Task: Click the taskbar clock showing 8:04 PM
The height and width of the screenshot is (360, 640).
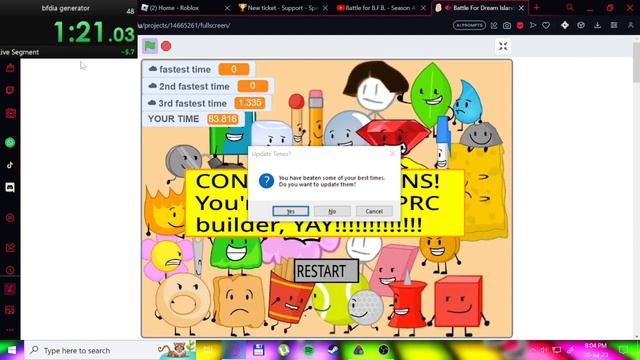Action: coord(596,350)
